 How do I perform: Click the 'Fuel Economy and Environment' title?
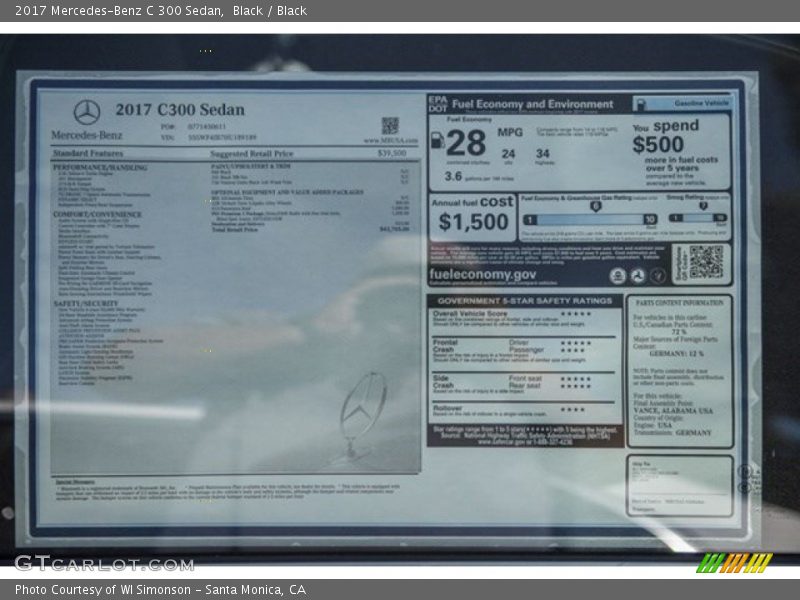533,104
